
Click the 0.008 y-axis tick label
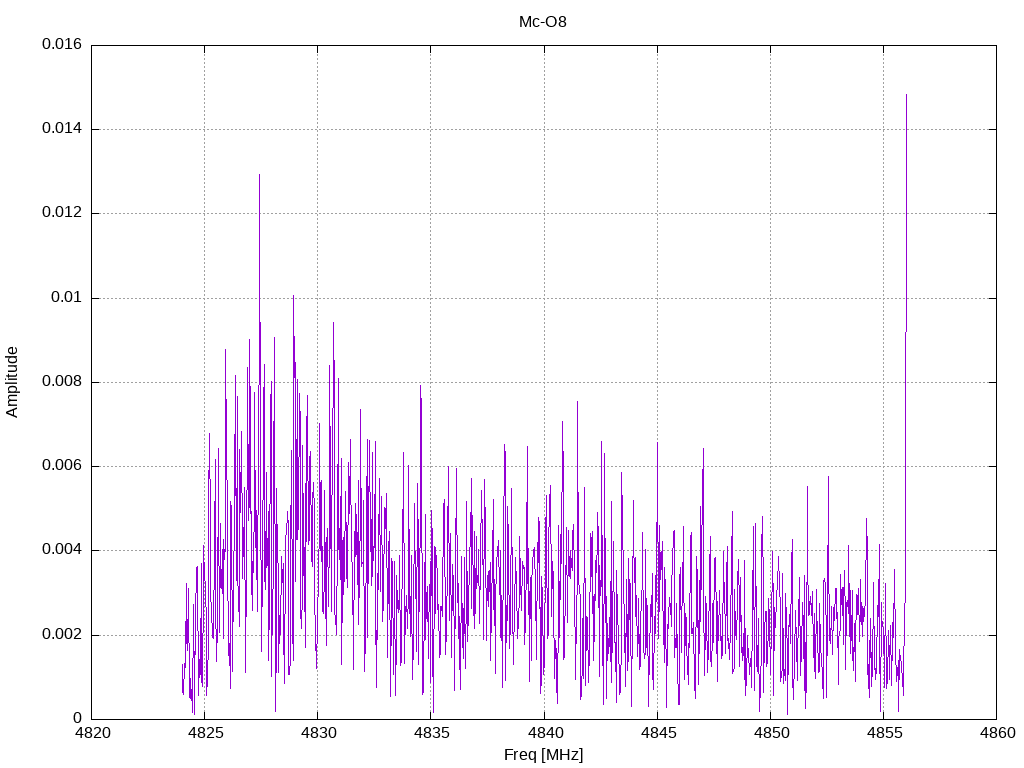[x=62, y=382]
